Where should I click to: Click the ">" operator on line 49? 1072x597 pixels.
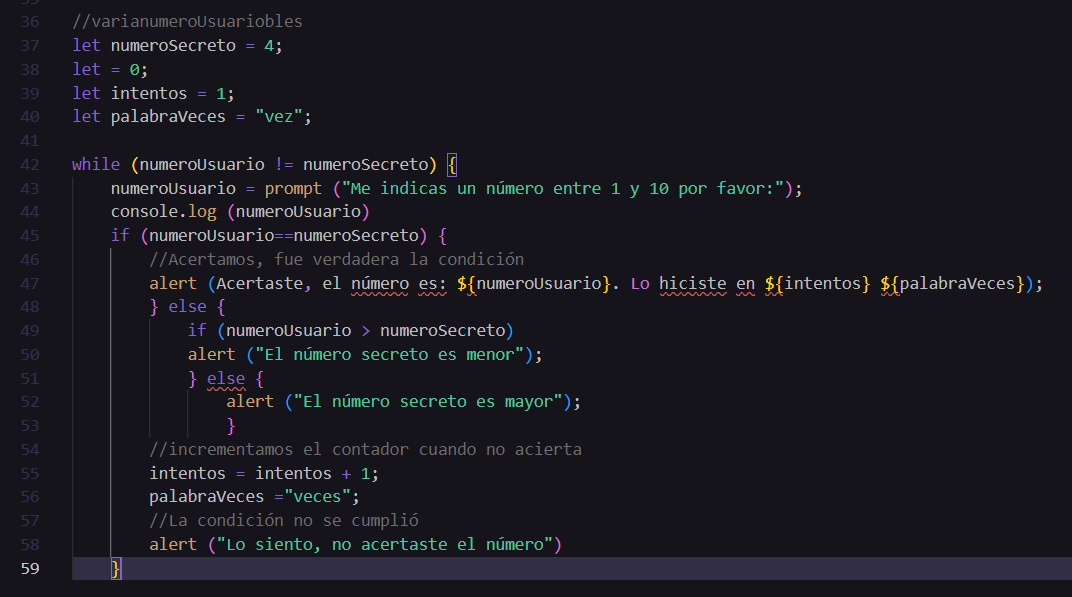tap(366, 331)
